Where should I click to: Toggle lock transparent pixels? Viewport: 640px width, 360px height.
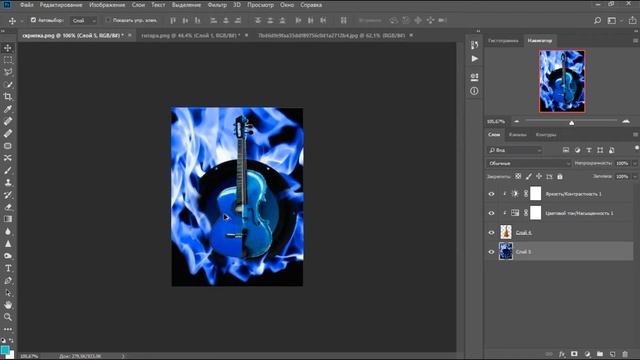coord(518,176)
